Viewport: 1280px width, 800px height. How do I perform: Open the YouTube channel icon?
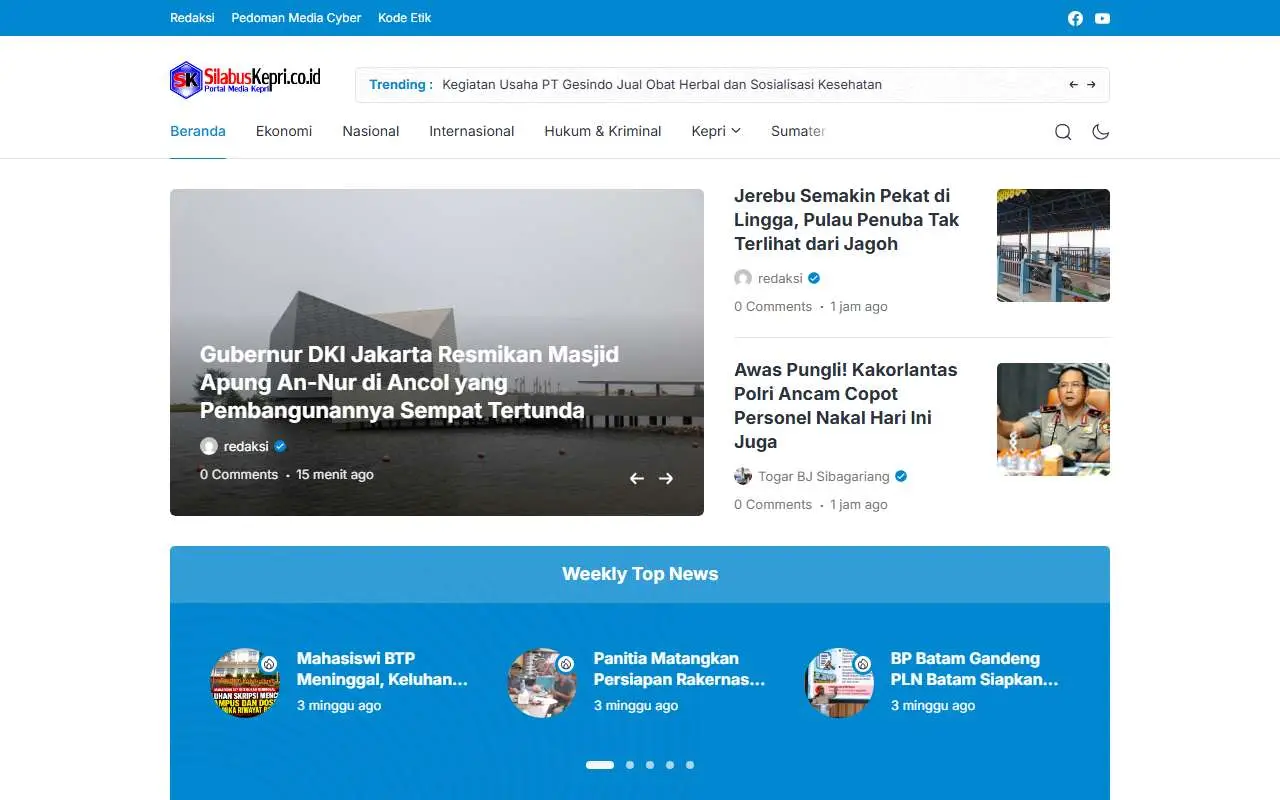click(x=1102, y=18)
